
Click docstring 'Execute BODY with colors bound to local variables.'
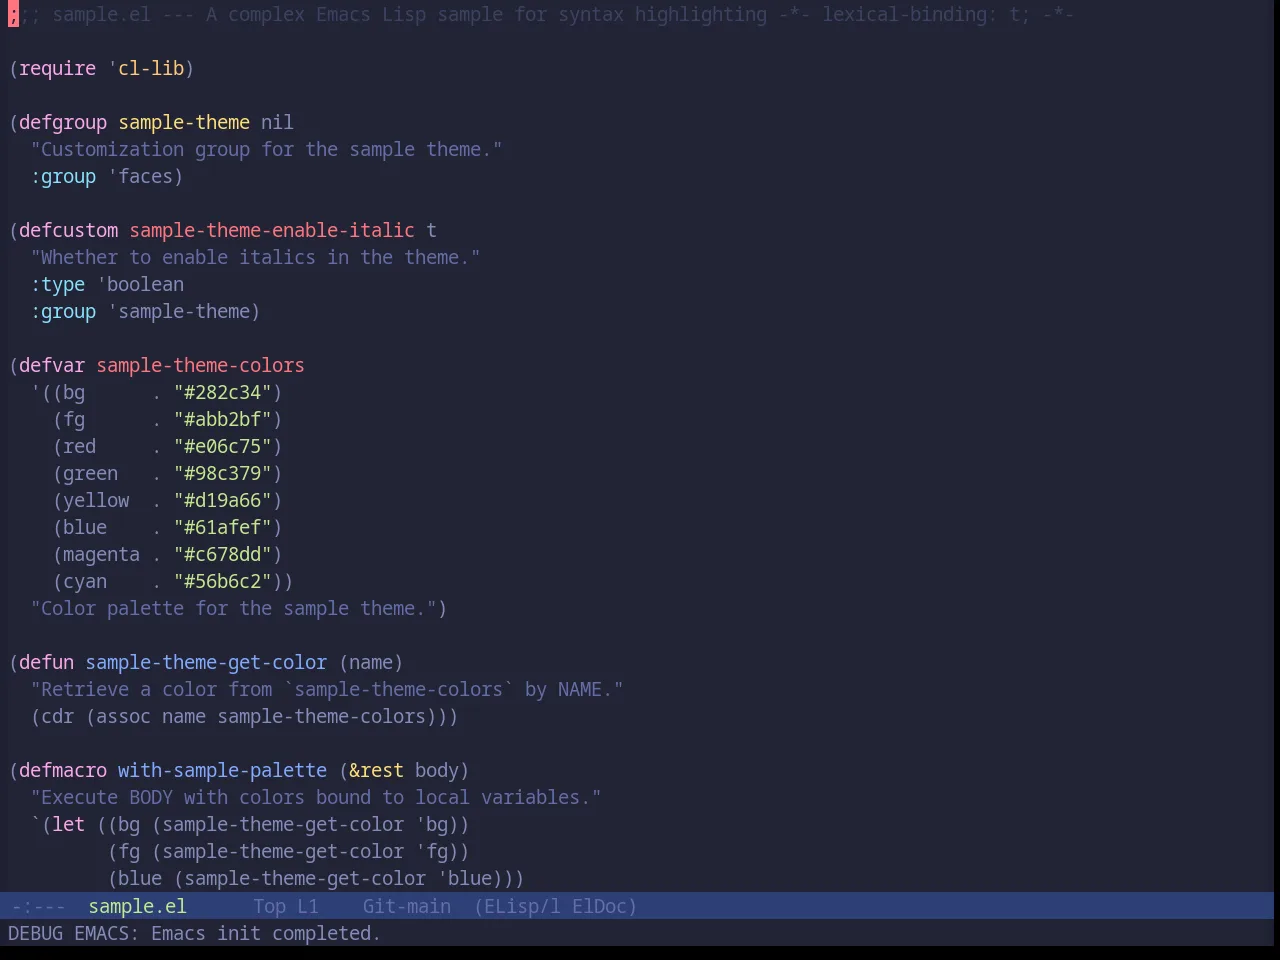tap(316, 797)
